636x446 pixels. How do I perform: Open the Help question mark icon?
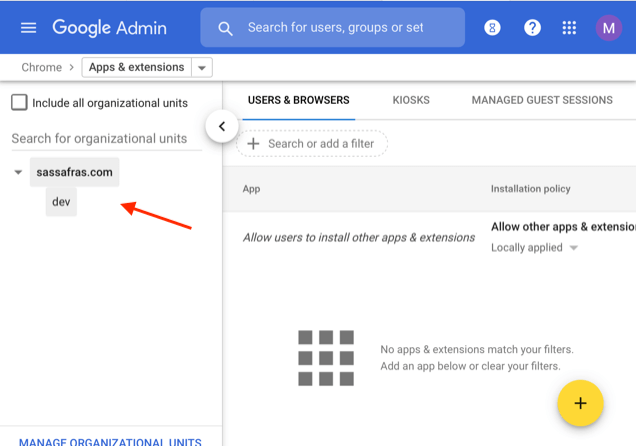pos(532,28)
